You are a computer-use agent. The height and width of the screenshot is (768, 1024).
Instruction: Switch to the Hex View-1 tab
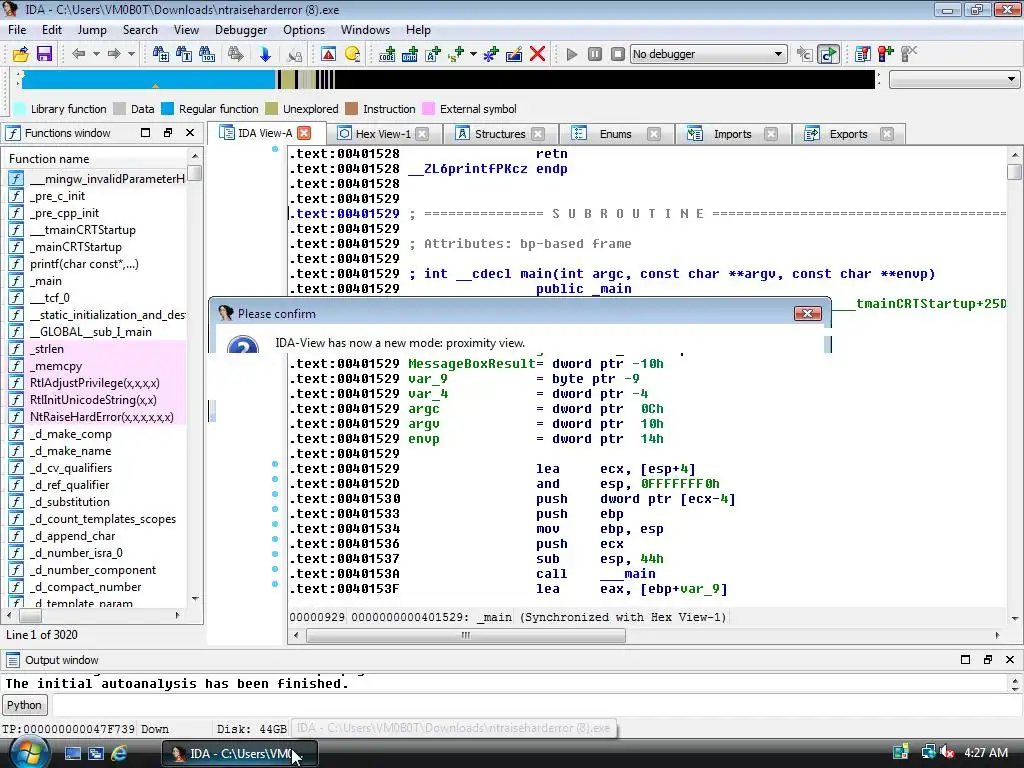tap(383, 134)
